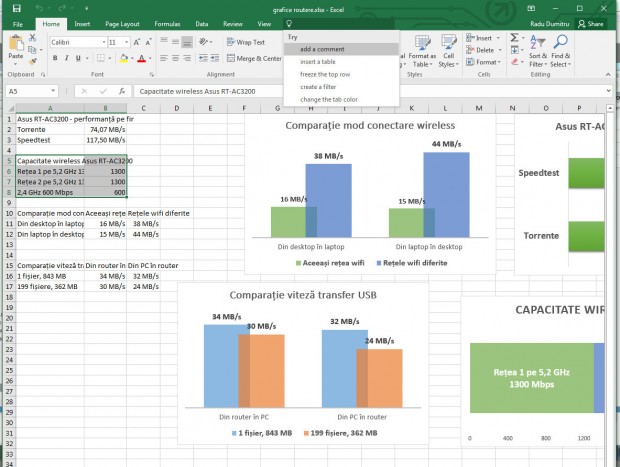
Task: Toggle Bold formatting
Action: [55, 58]
